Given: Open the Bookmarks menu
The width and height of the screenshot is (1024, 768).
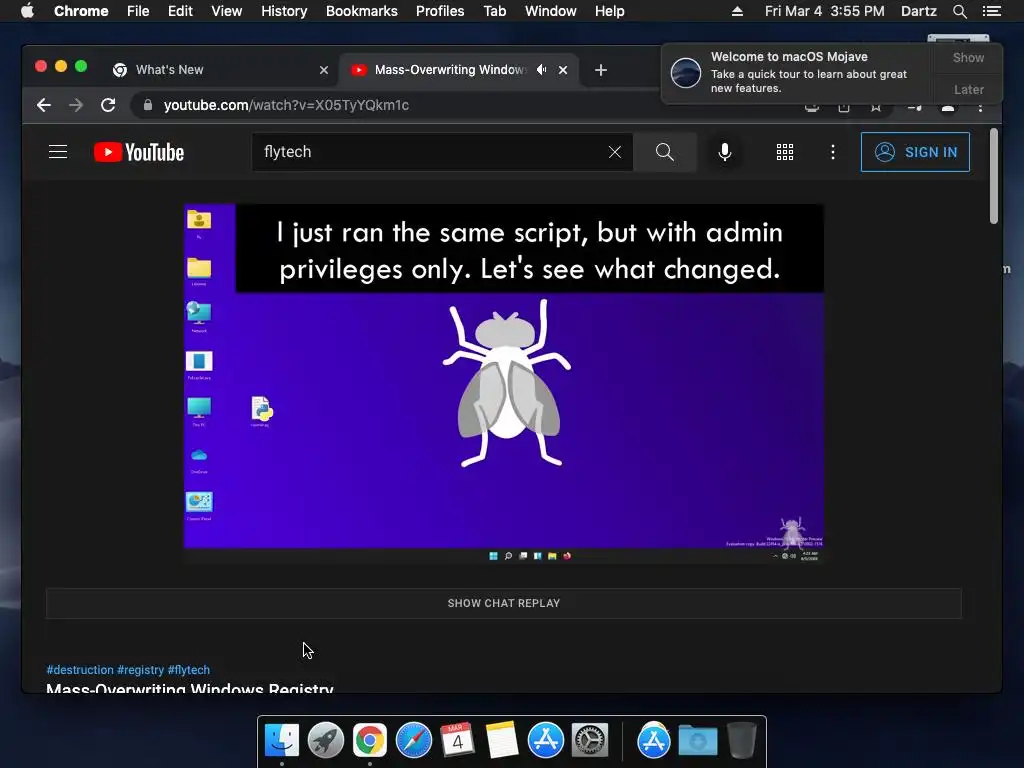Looking at the screenshot, I should (362, 11).
